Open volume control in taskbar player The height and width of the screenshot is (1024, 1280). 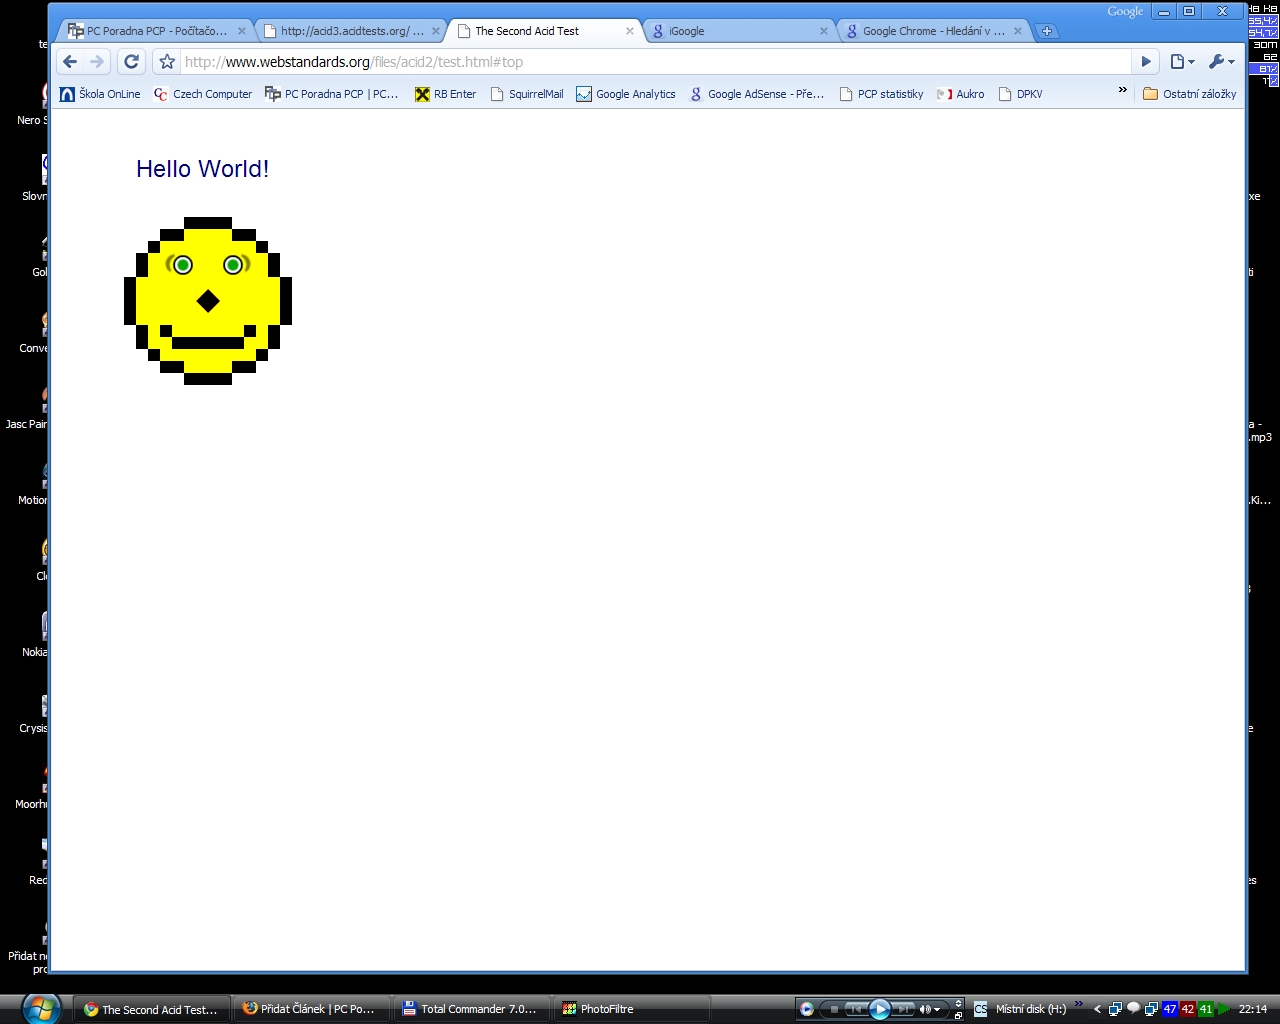pyautogui.click(x=929, y=1009)
